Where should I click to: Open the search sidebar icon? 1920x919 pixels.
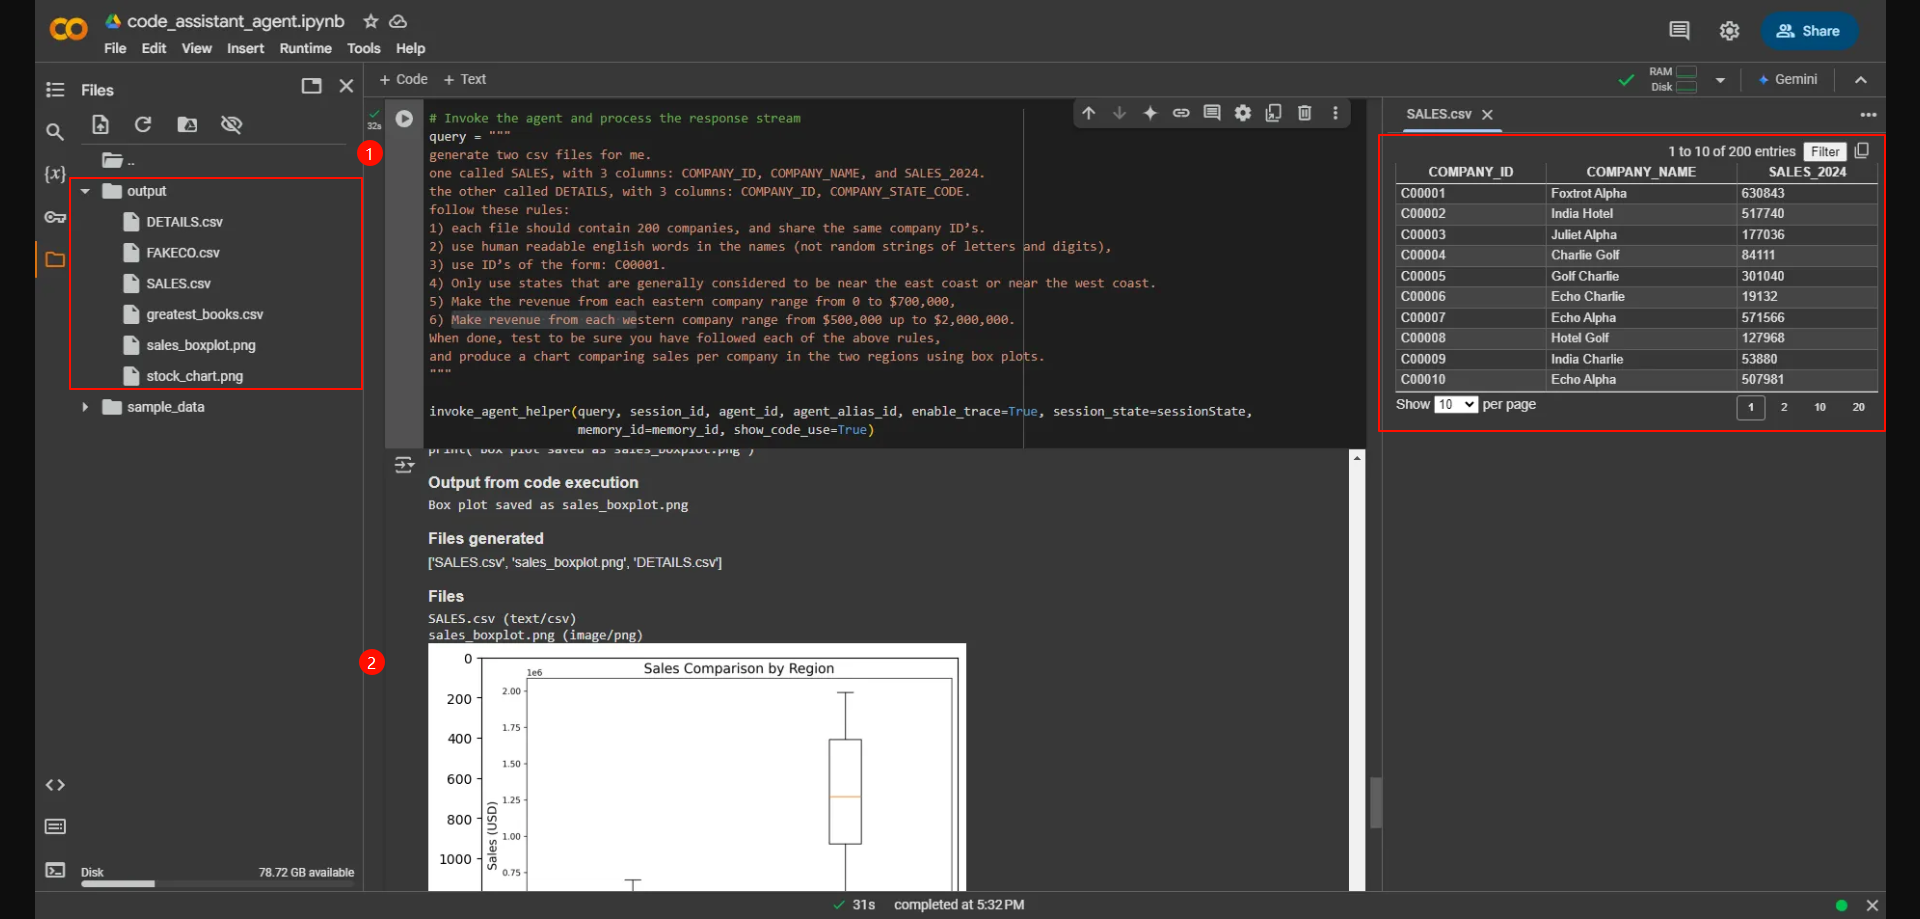point(55,131)
